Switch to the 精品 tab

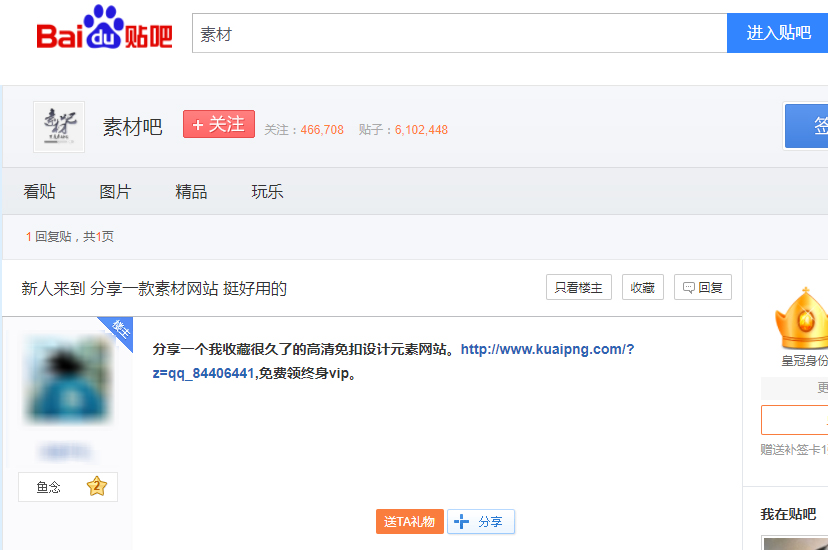pyautogui.click(x=191, y=192)
